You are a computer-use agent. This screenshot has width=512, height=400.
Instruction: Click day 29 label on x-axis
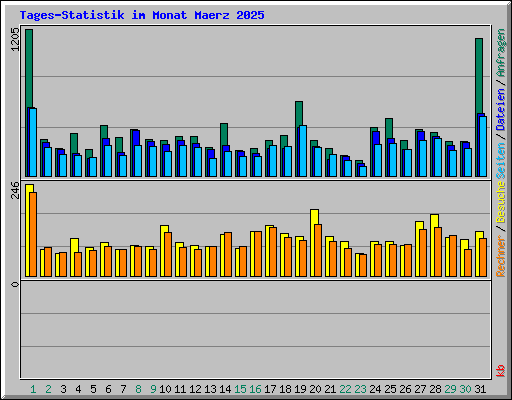tap(450, 389)
